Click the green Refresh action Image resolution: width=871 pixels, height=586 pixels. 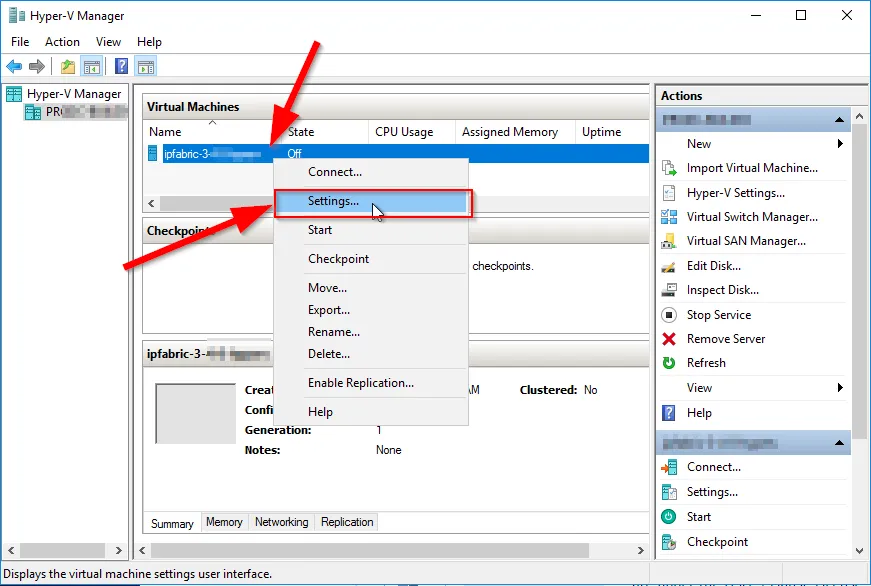point(706,363)
